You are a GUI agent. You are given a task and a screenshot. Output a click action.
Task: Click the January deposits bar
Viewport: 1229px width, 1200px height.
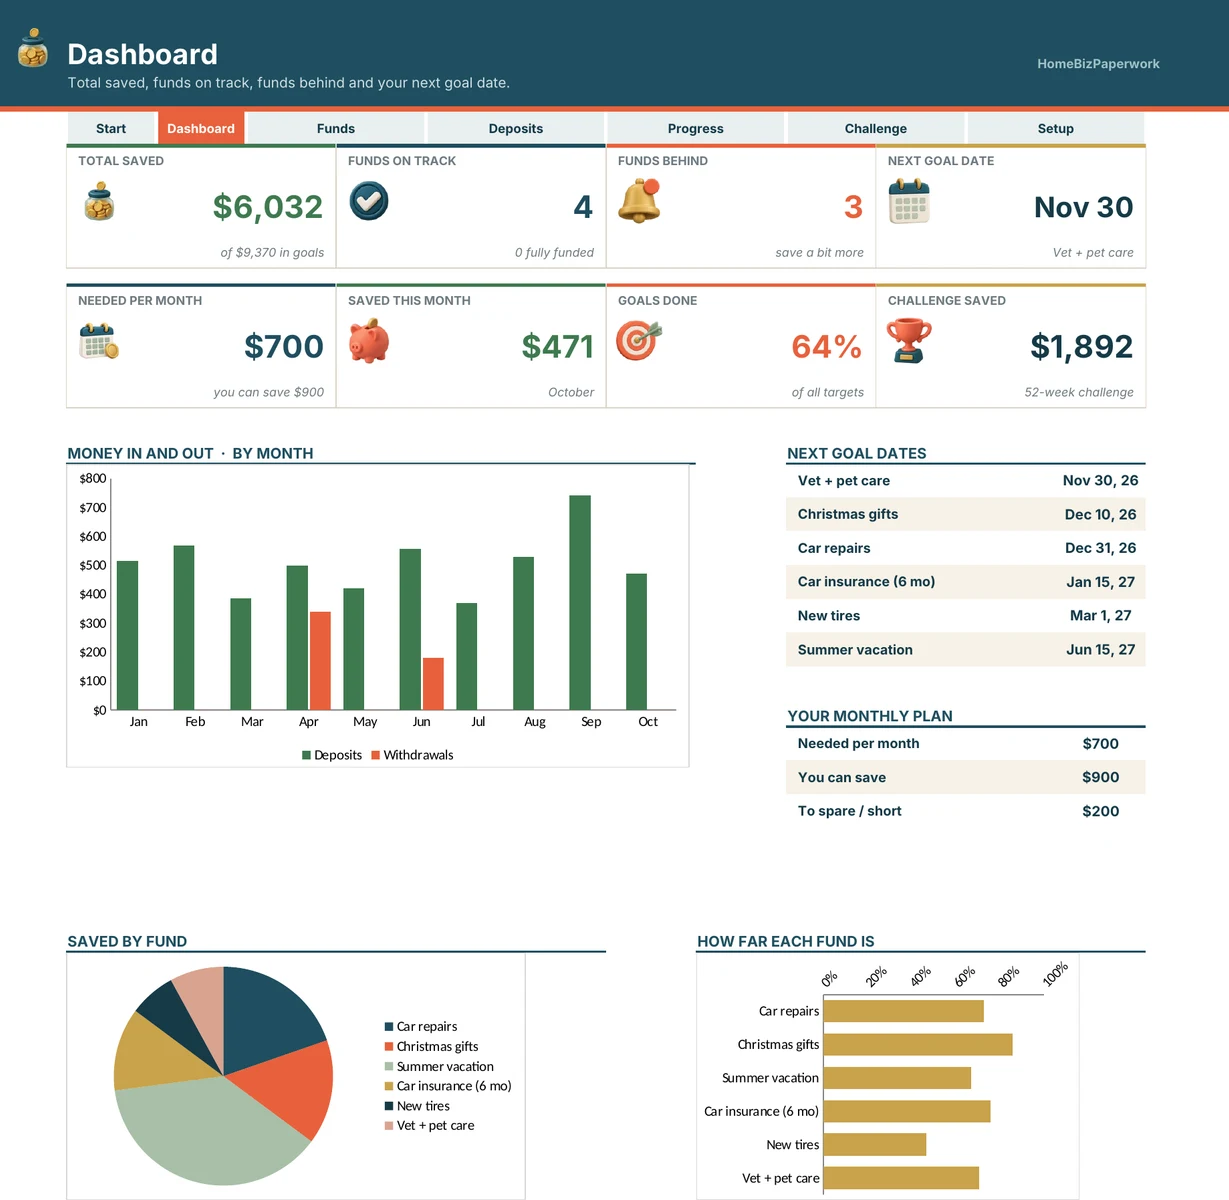(x=127, y=636)
